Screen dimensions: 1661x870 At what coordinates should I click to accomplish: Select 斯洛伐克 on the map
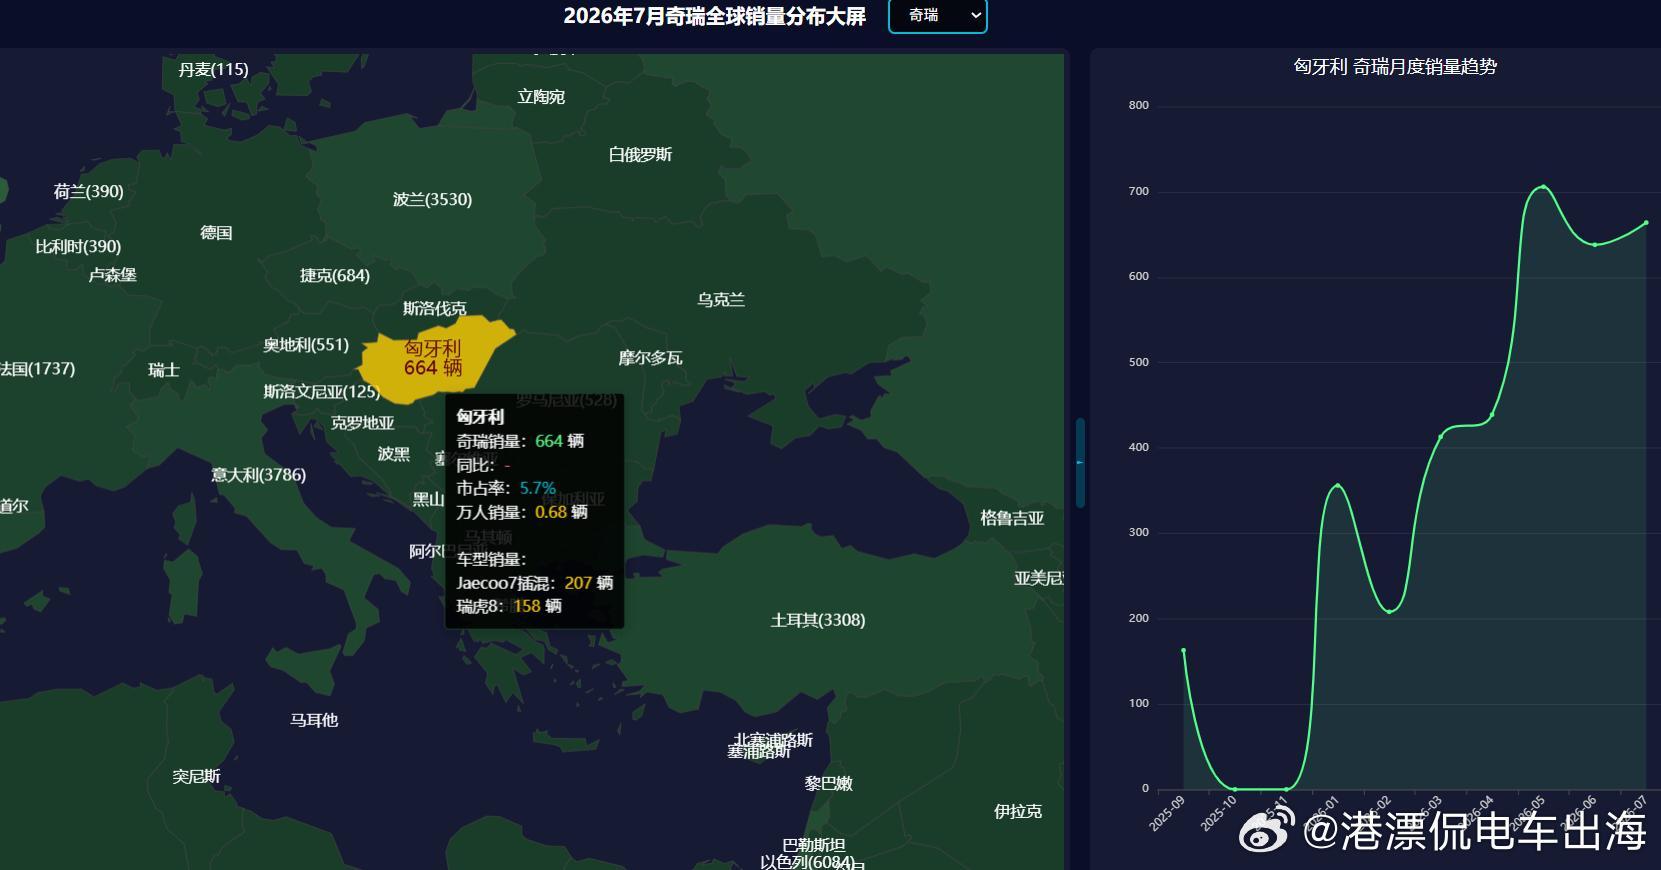point(435,308)
